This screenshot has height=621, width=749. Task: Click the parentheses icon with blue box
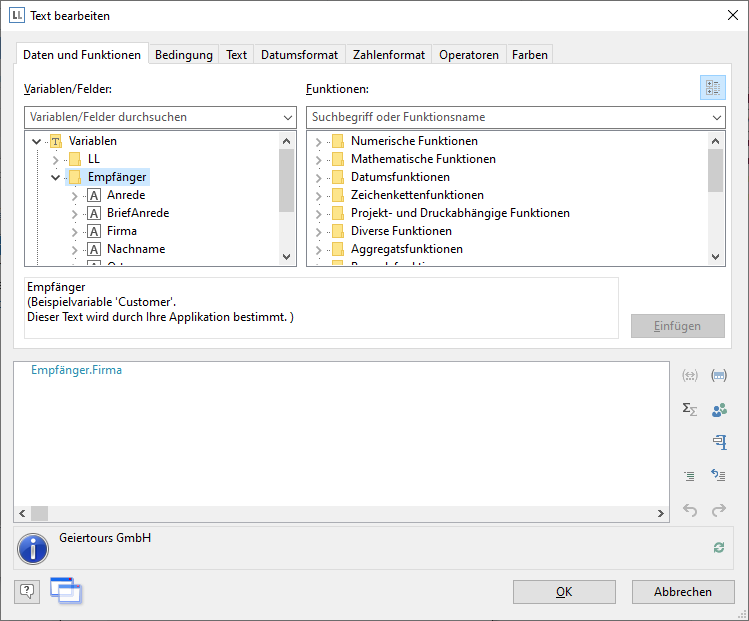click(718, 376)
